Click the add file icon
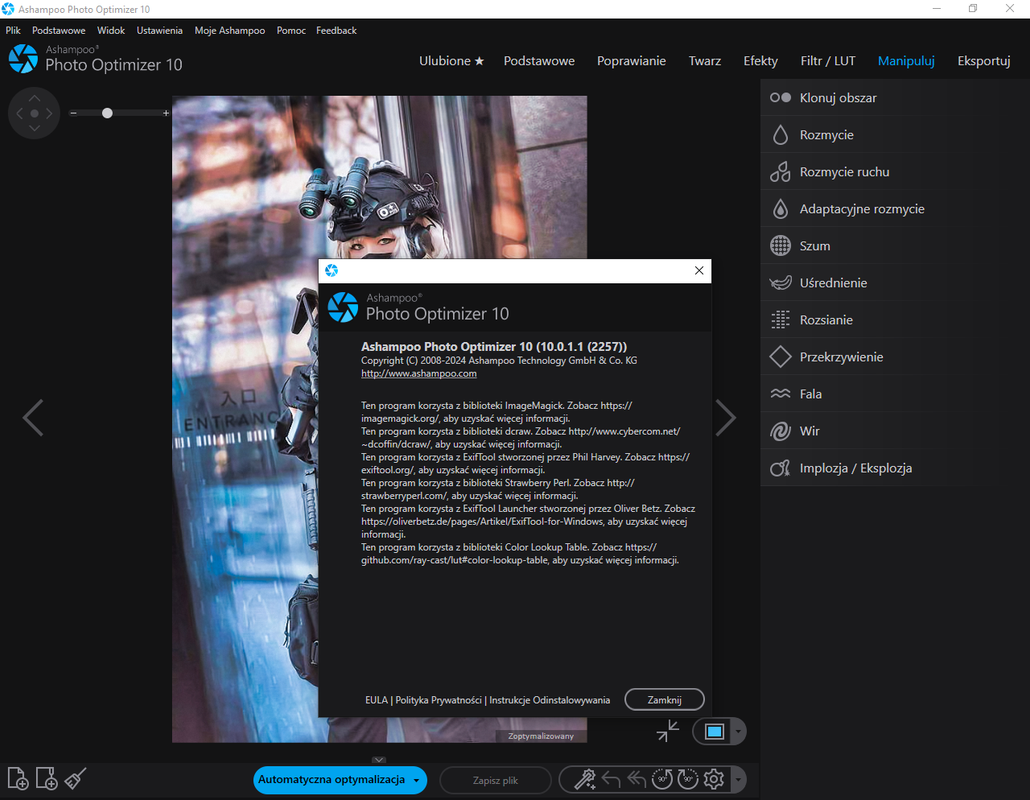1030x800 pixels. (x=17, y=778)
